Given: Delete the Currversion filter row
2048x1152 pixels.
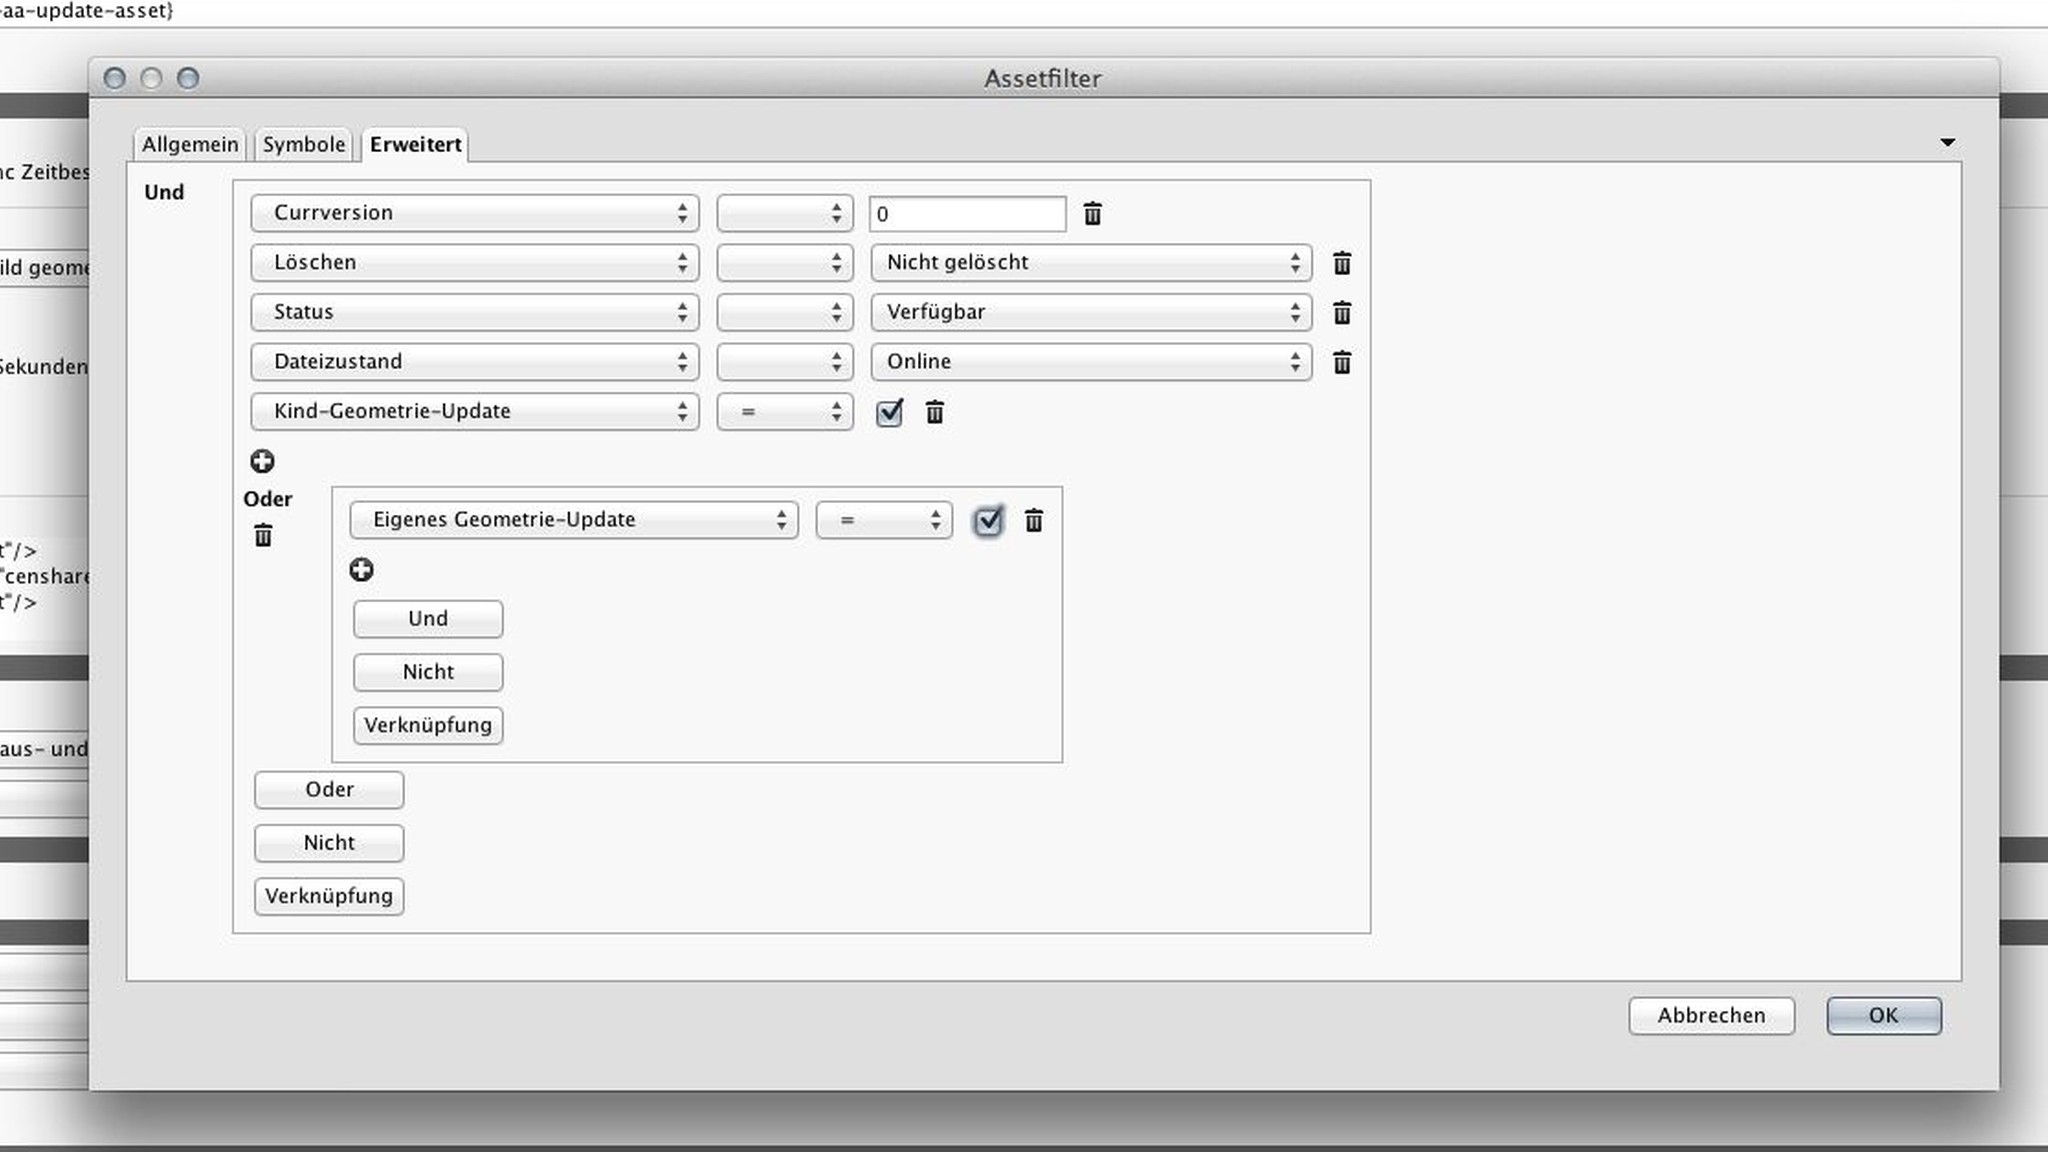Looking at the screenshot, I should (1093, 213).
